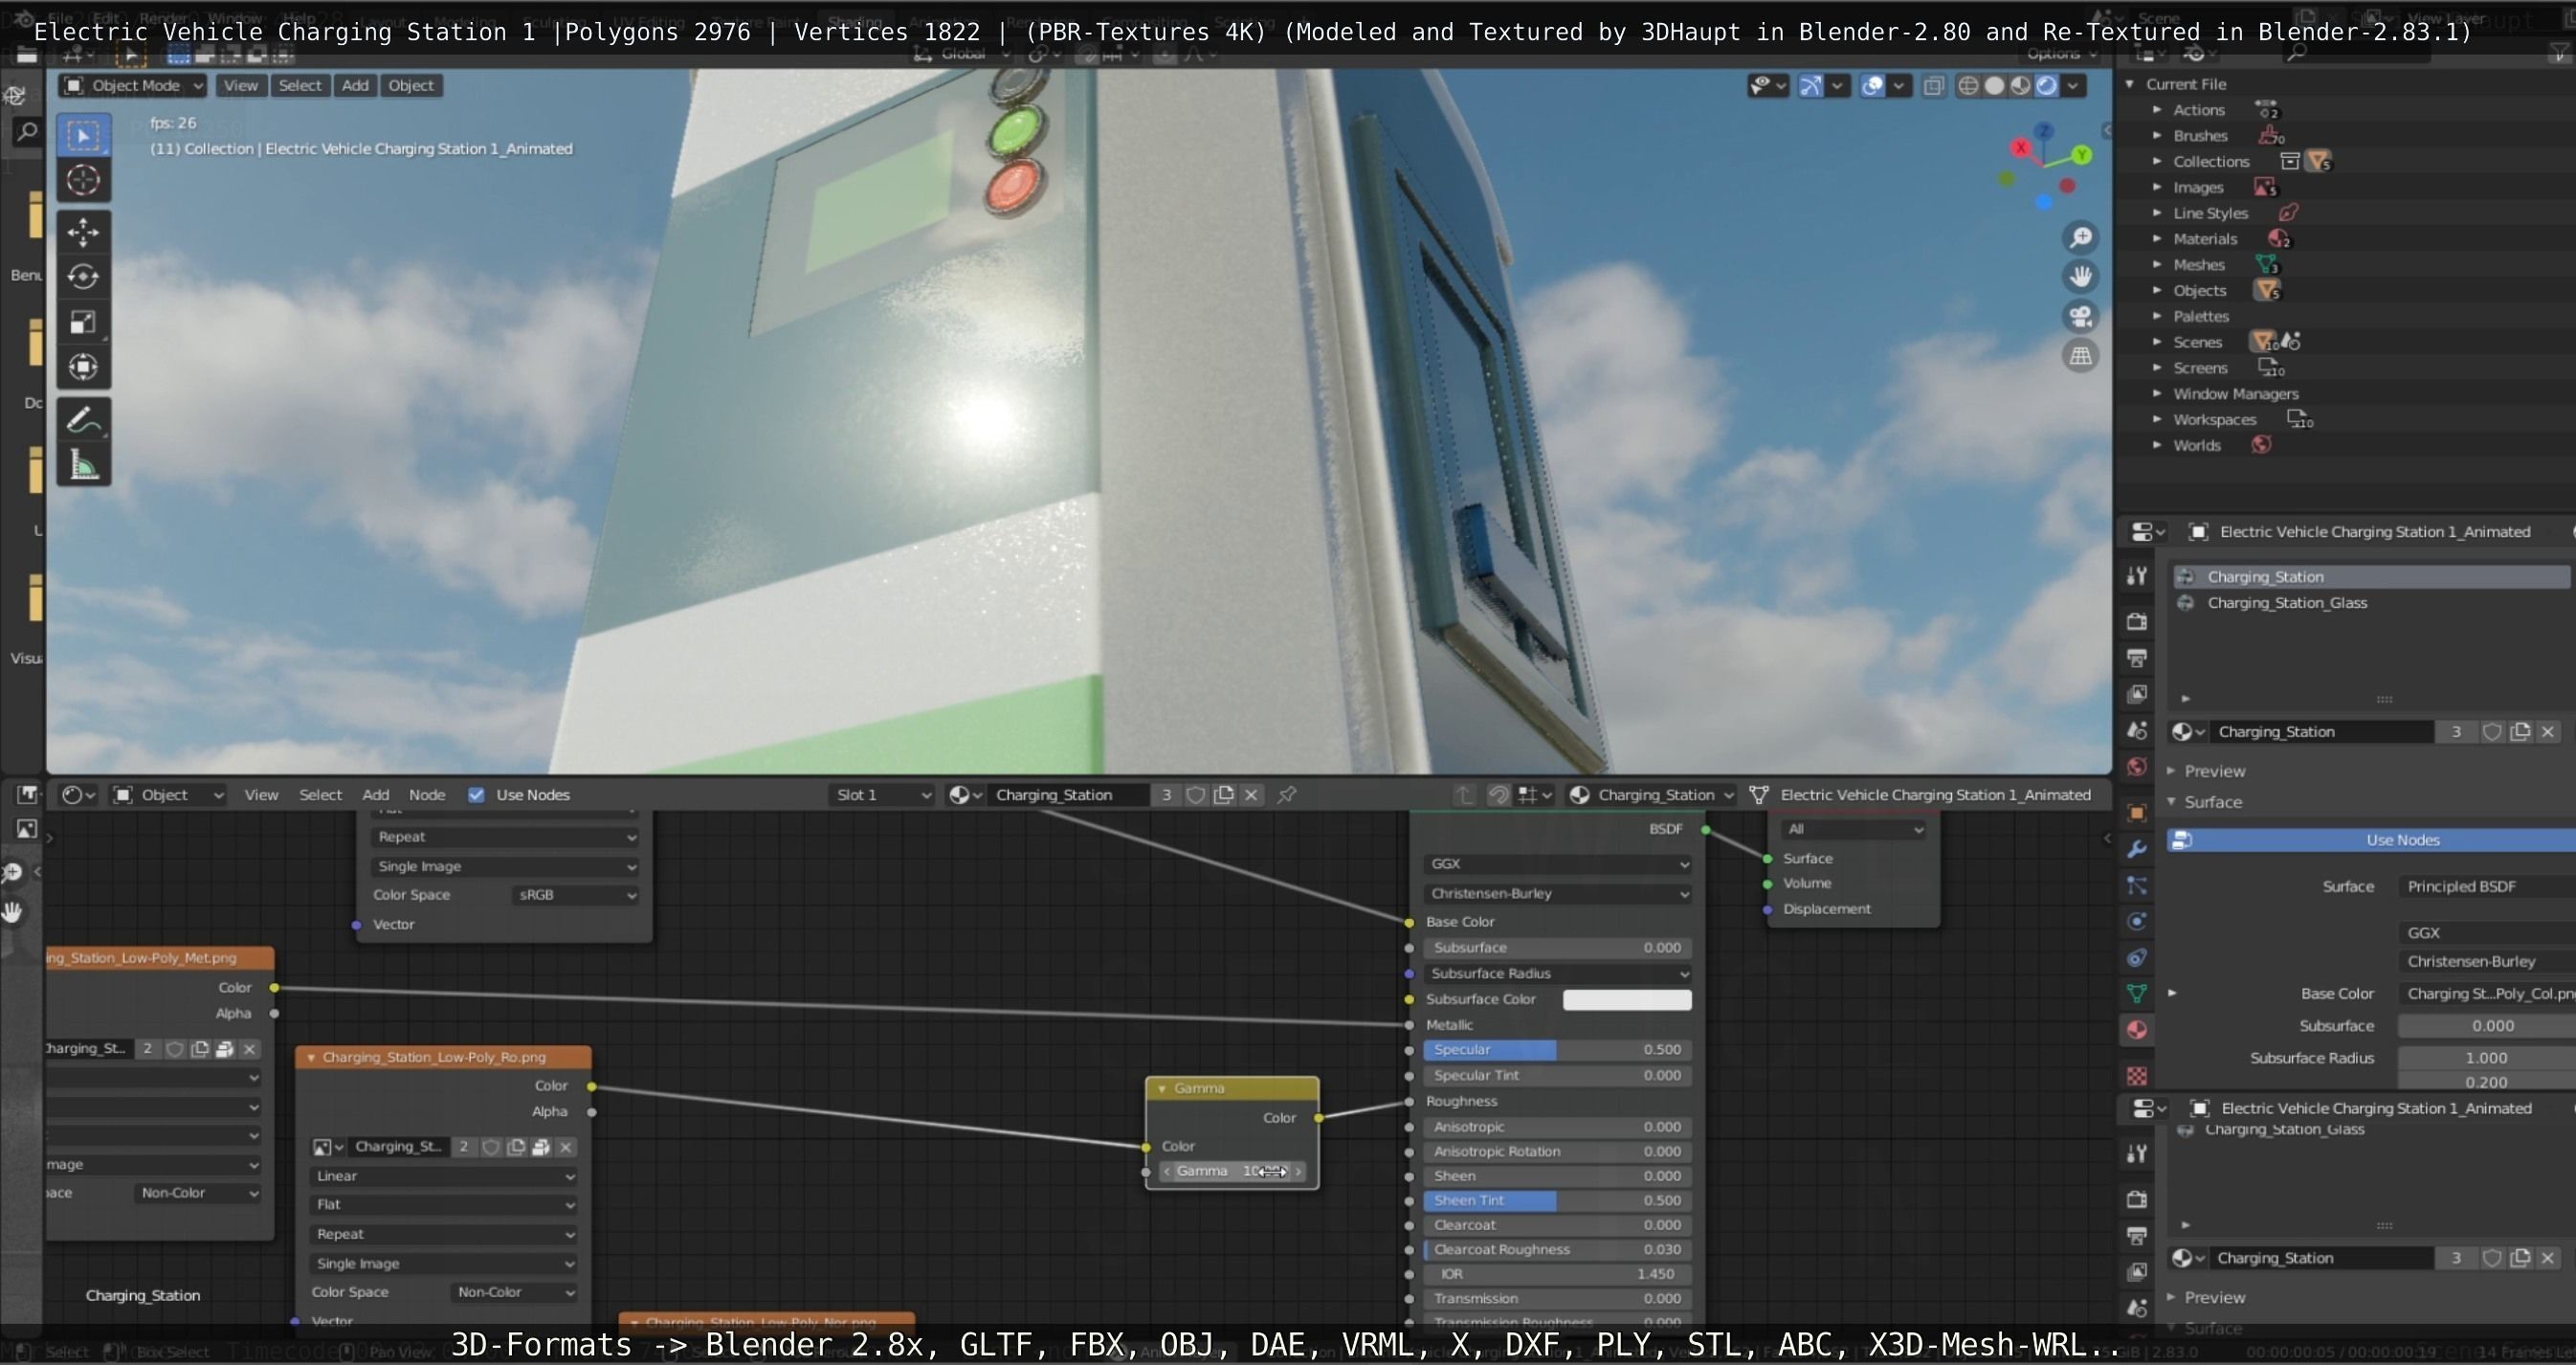Open the Object Mode dropdown
Screen dimensions: 2576x1365
pos(133,86)
